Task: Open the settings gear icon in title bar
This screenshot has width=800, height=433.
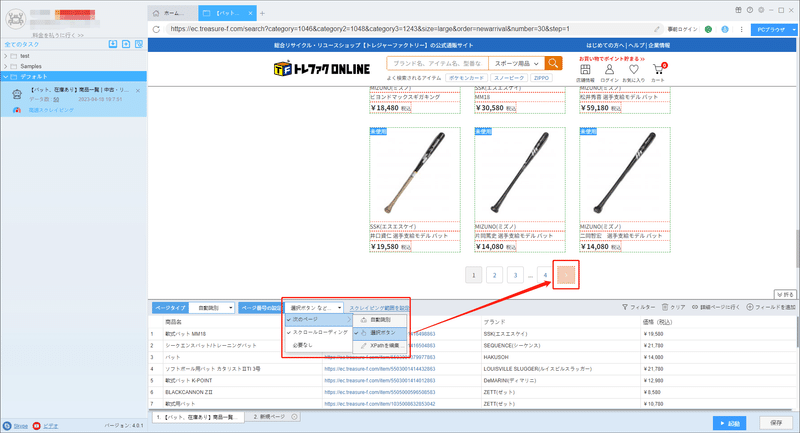Action: [x=761, y=10]
